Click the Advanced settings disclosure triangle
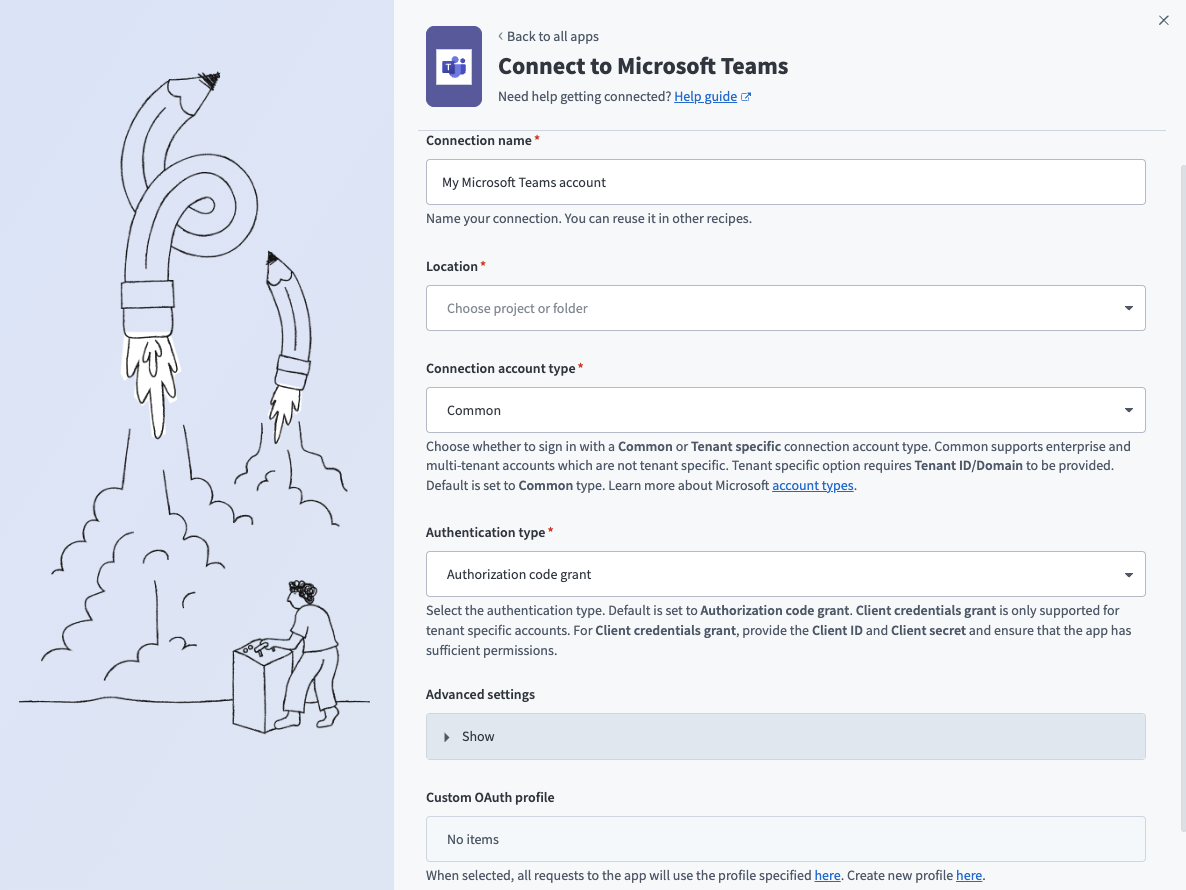This screenshot has width=1186, height=890. [446, 737]
